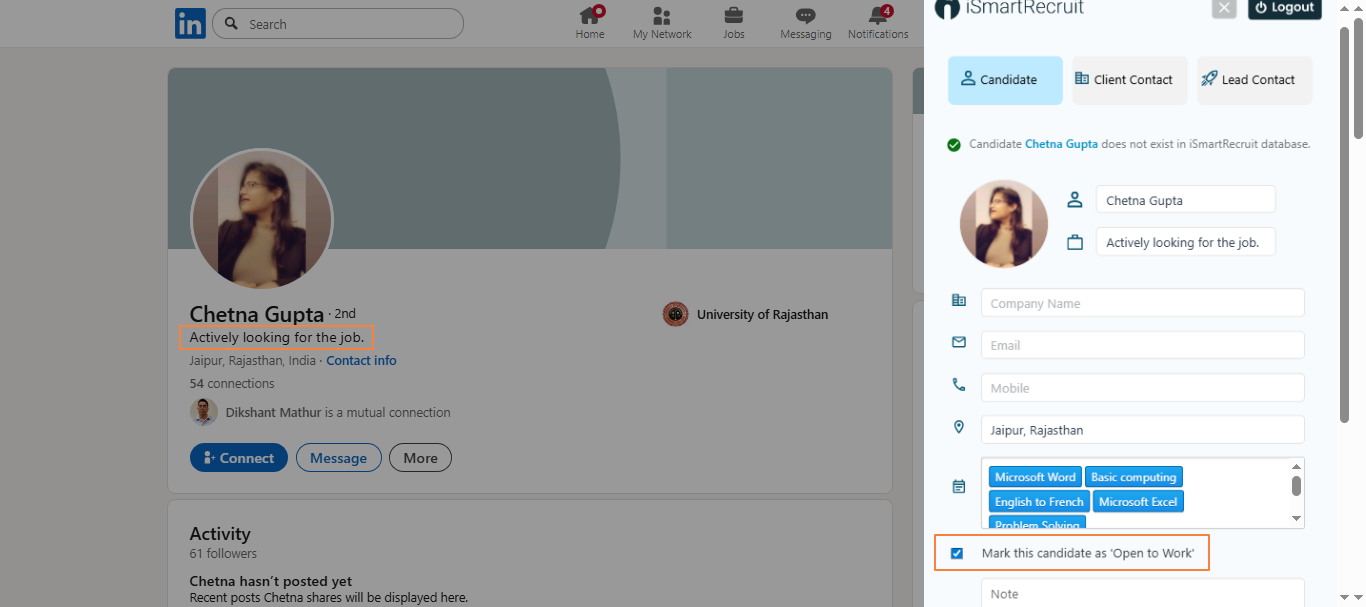Uncheck Mark this candidate as 'Open to Work'
1366x607 pixels.
tap(957, 553)
